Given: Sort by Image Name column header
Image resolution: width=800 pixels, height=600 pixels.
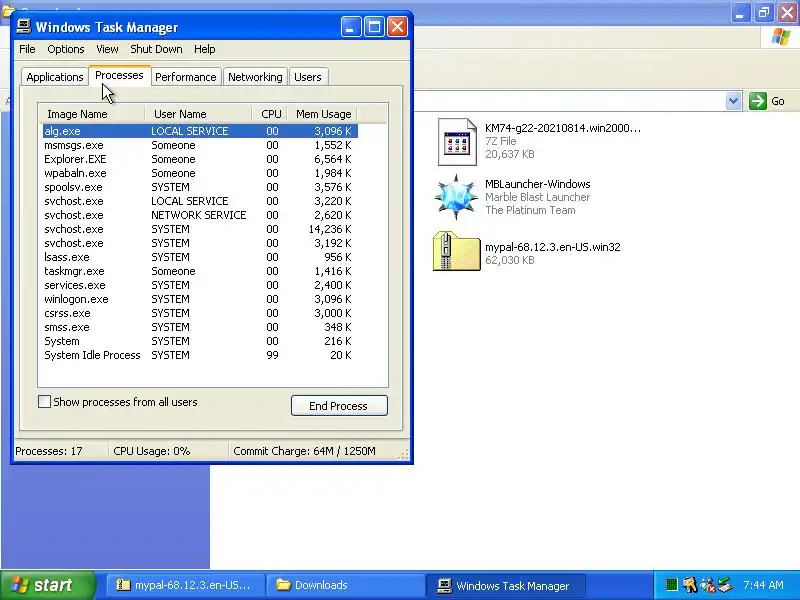Looking at the screenshot, I should click(92, 114).
